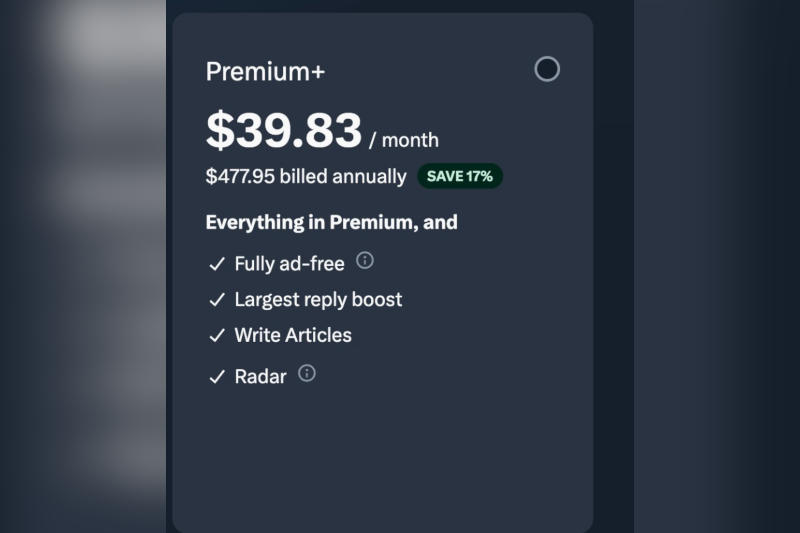
Task: Click the SAVE 17% badge
Action: (x=459, y=176)
